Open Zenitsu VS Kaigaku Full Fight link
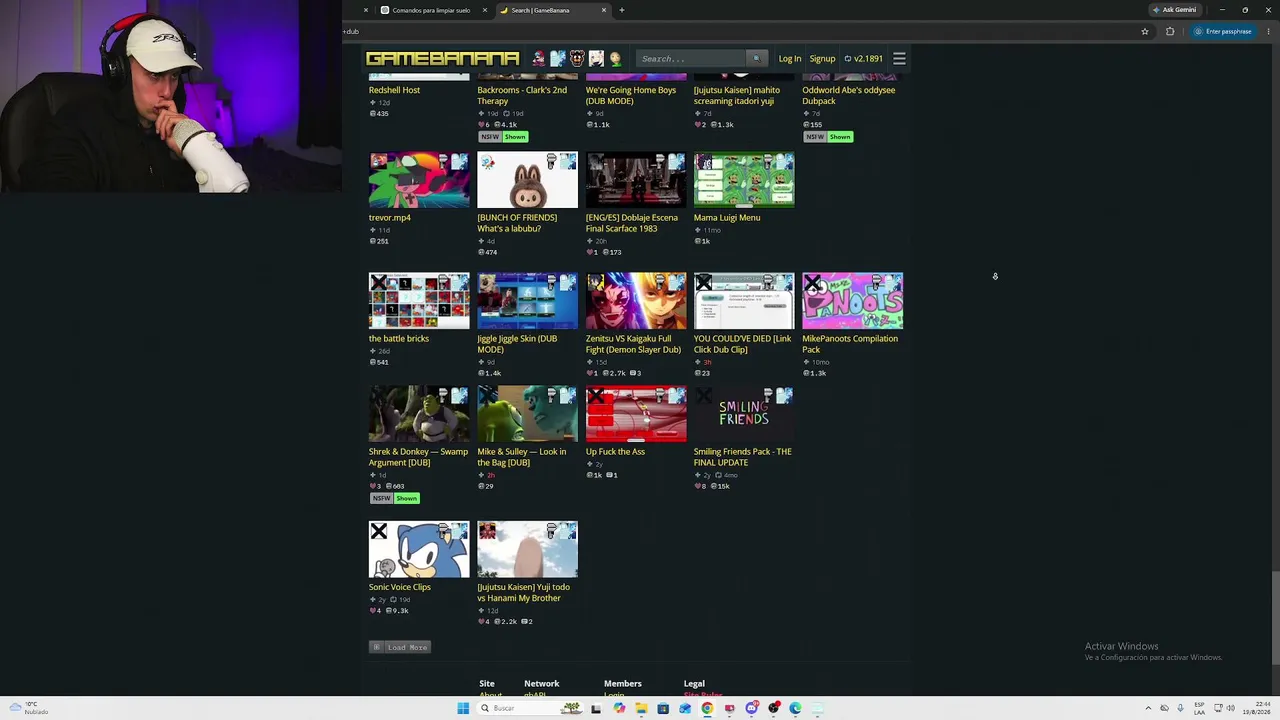Screen dimensions: 1280x720 tap(633, 344)
